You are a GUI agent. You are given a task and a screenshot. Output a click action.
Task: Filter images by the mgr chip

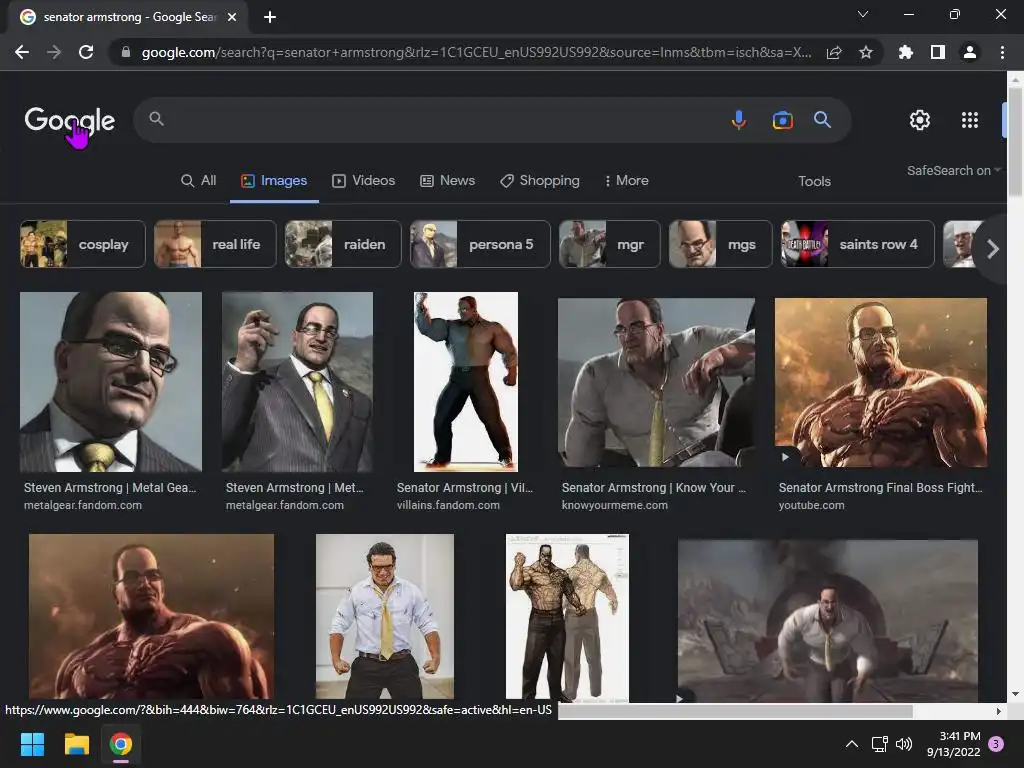(609, 244)
